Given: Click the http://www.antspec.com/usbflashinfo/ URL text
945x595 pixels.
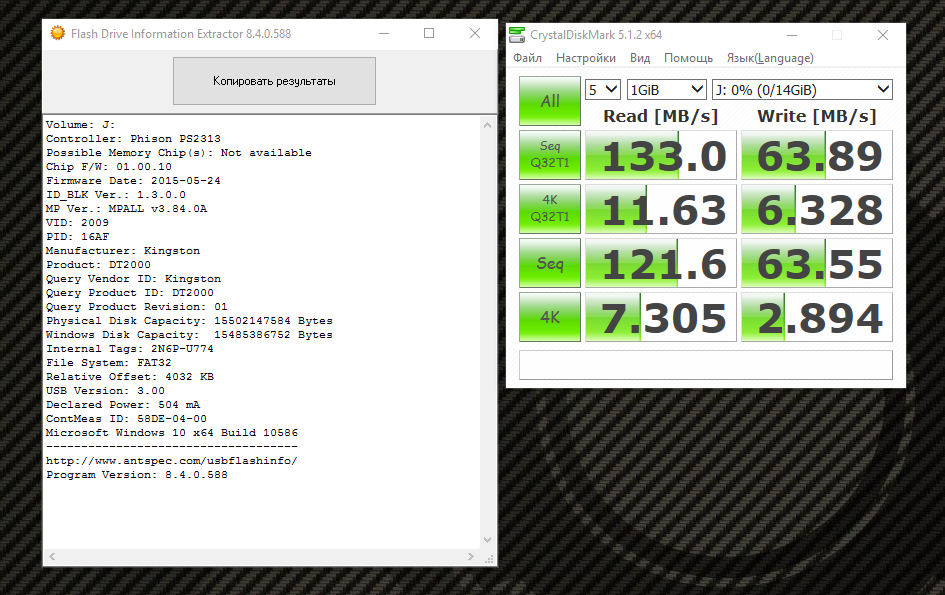Looking at the screenshot, I should point(172,461).
